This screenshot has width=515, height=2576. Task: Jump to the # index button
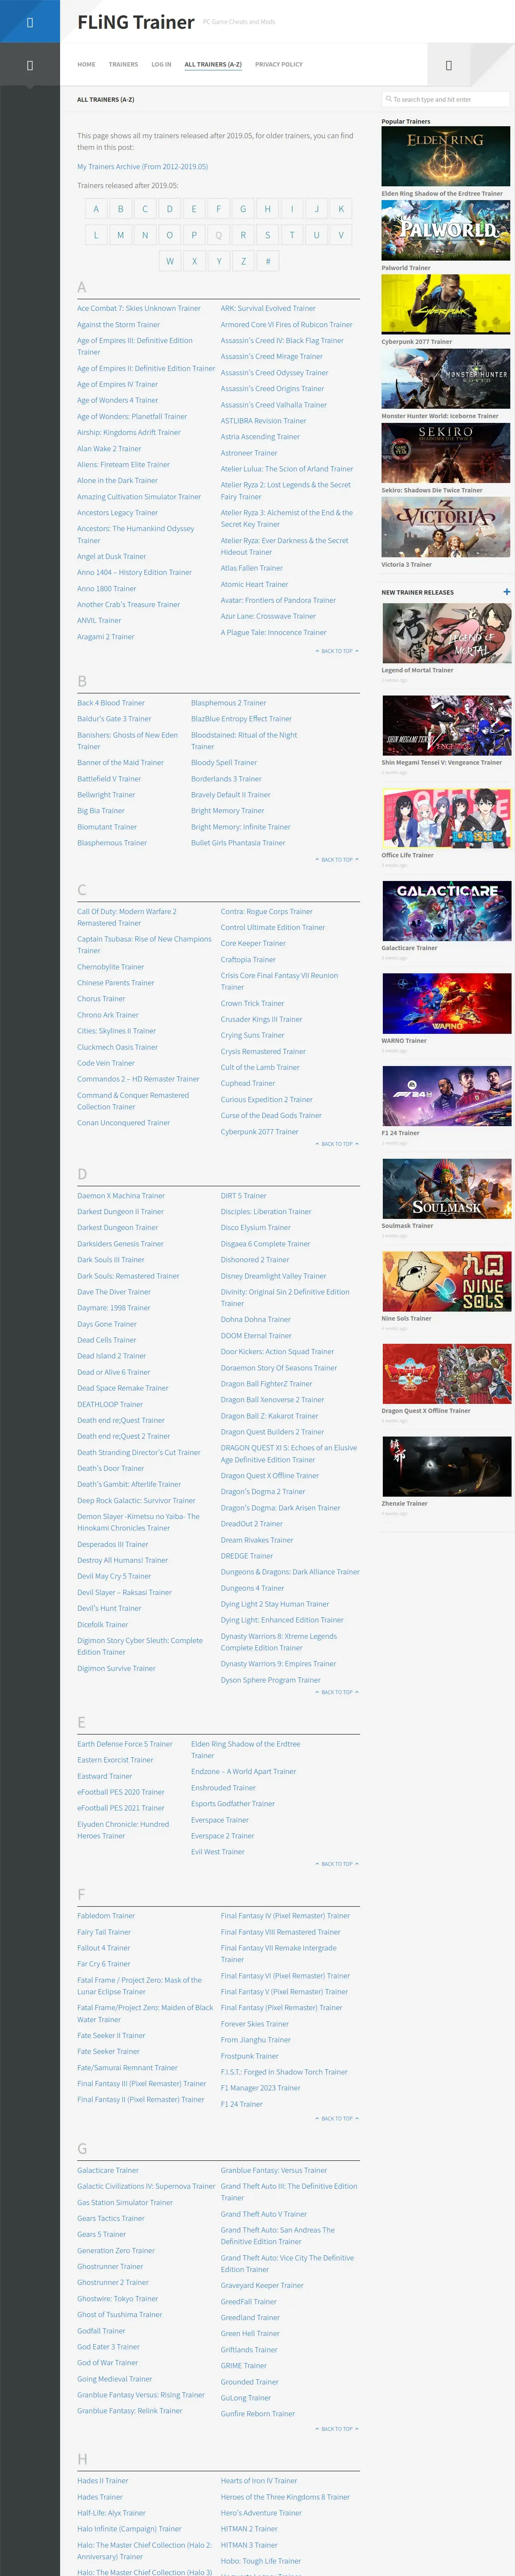(267, 261)
